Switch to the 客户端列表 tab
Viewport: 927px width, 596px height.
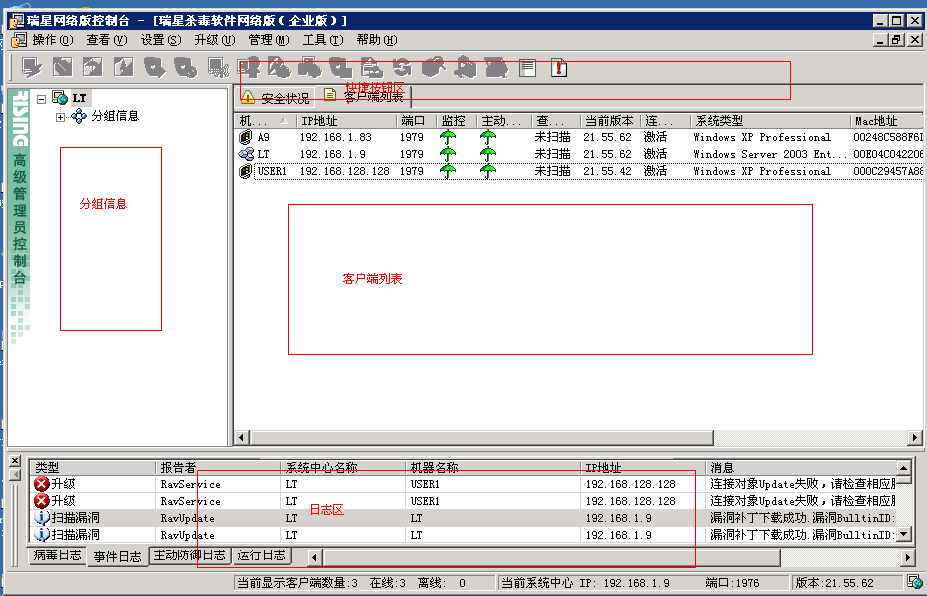tap(363, 96)
